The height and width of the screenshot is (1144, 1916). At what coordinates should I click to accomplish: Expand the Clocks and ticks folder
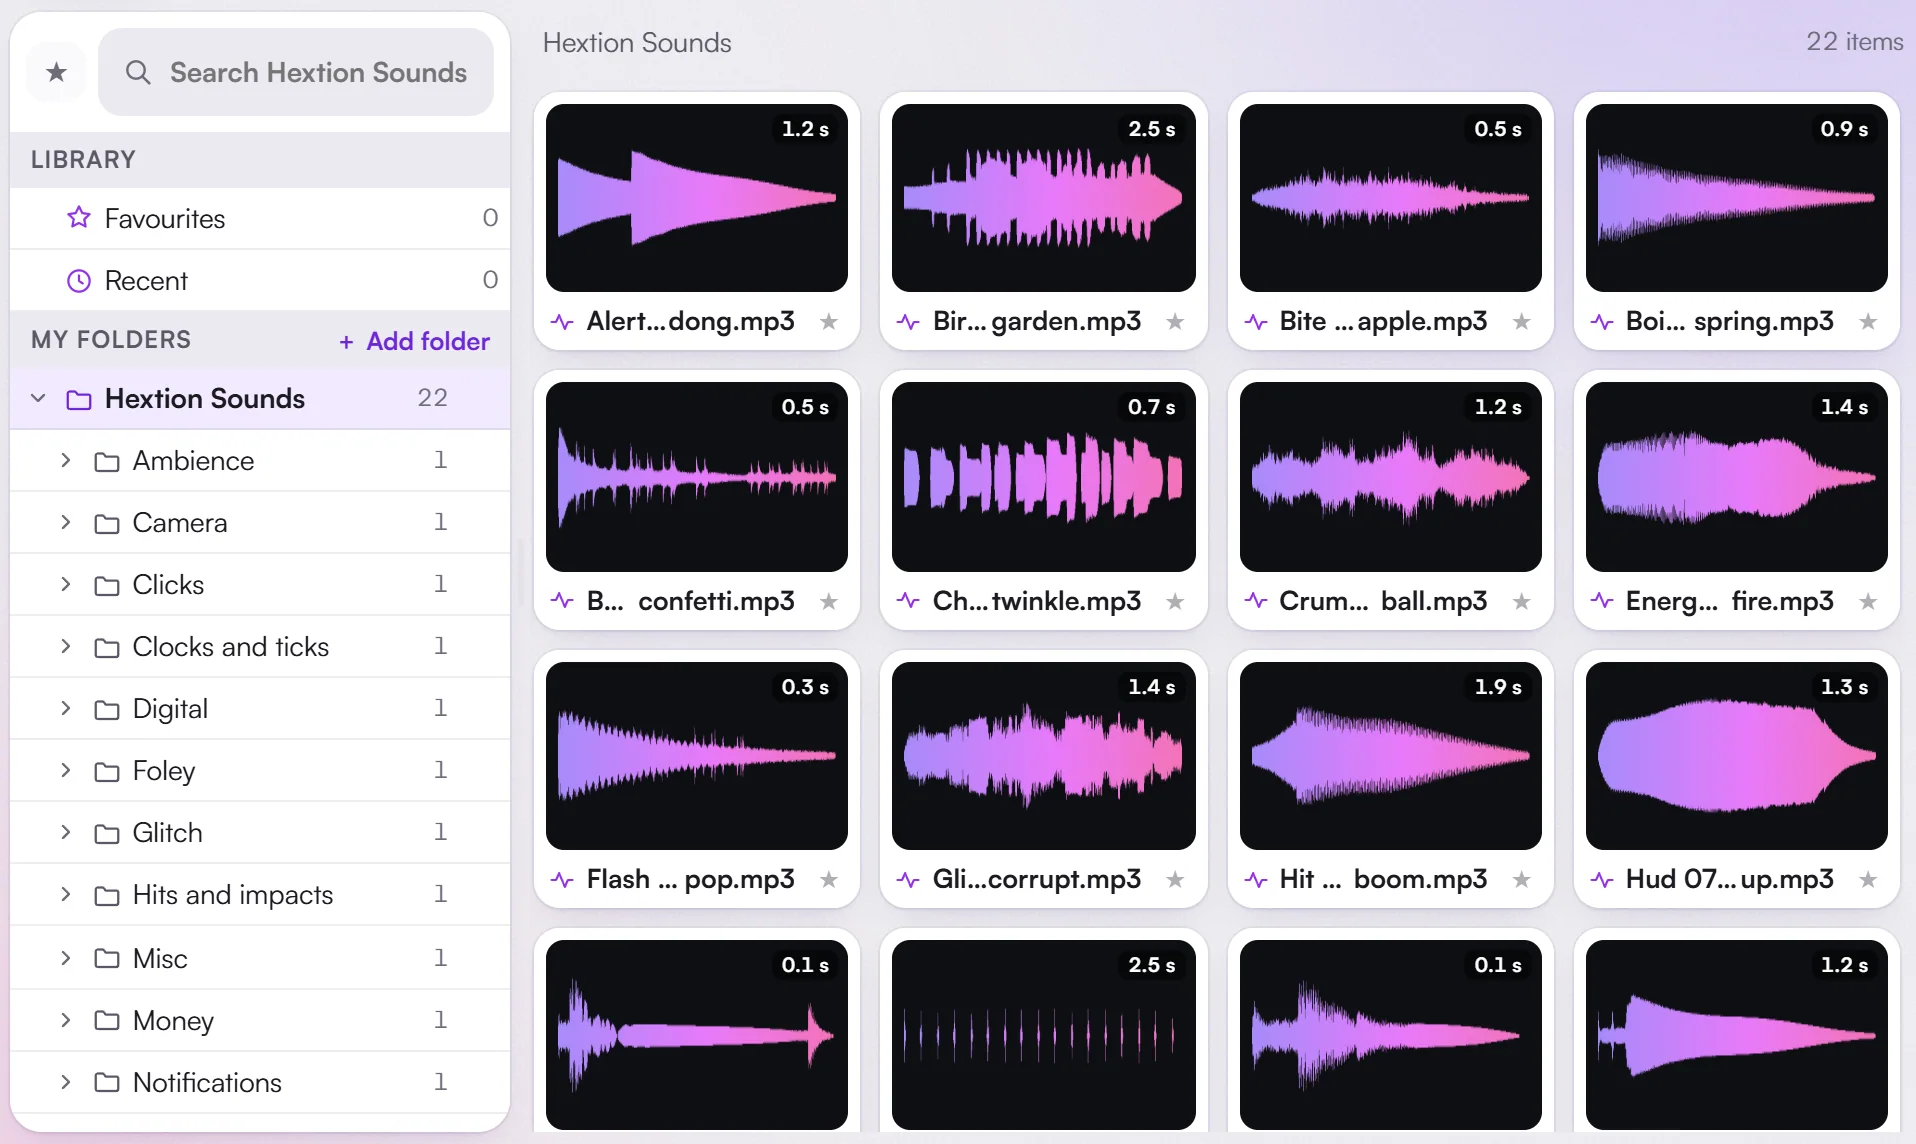(66, 646)
